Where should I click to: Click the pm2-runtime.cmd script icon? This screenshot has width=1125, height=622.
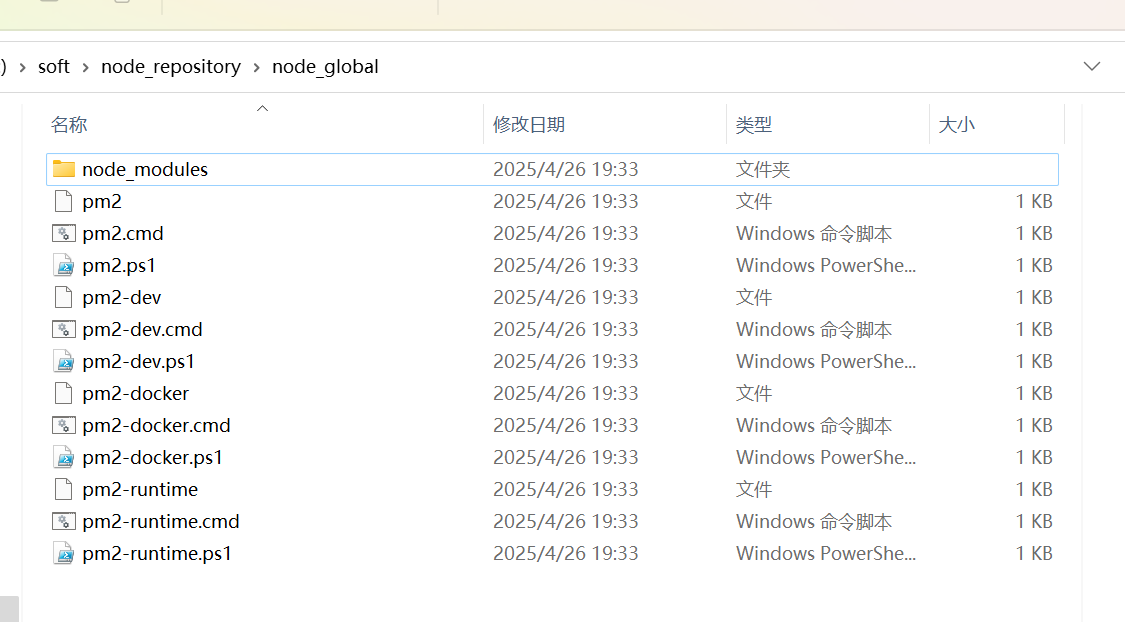63,522
